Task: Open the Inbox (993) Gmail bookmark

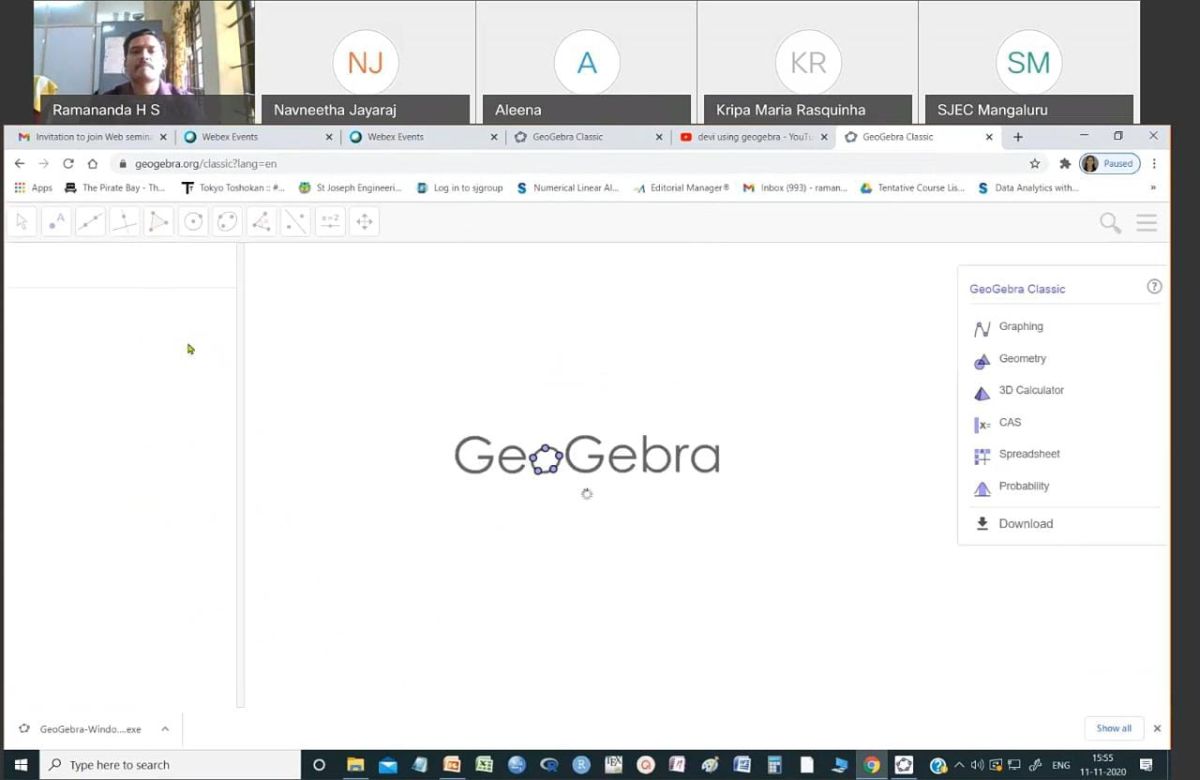Action: [796, 188]
